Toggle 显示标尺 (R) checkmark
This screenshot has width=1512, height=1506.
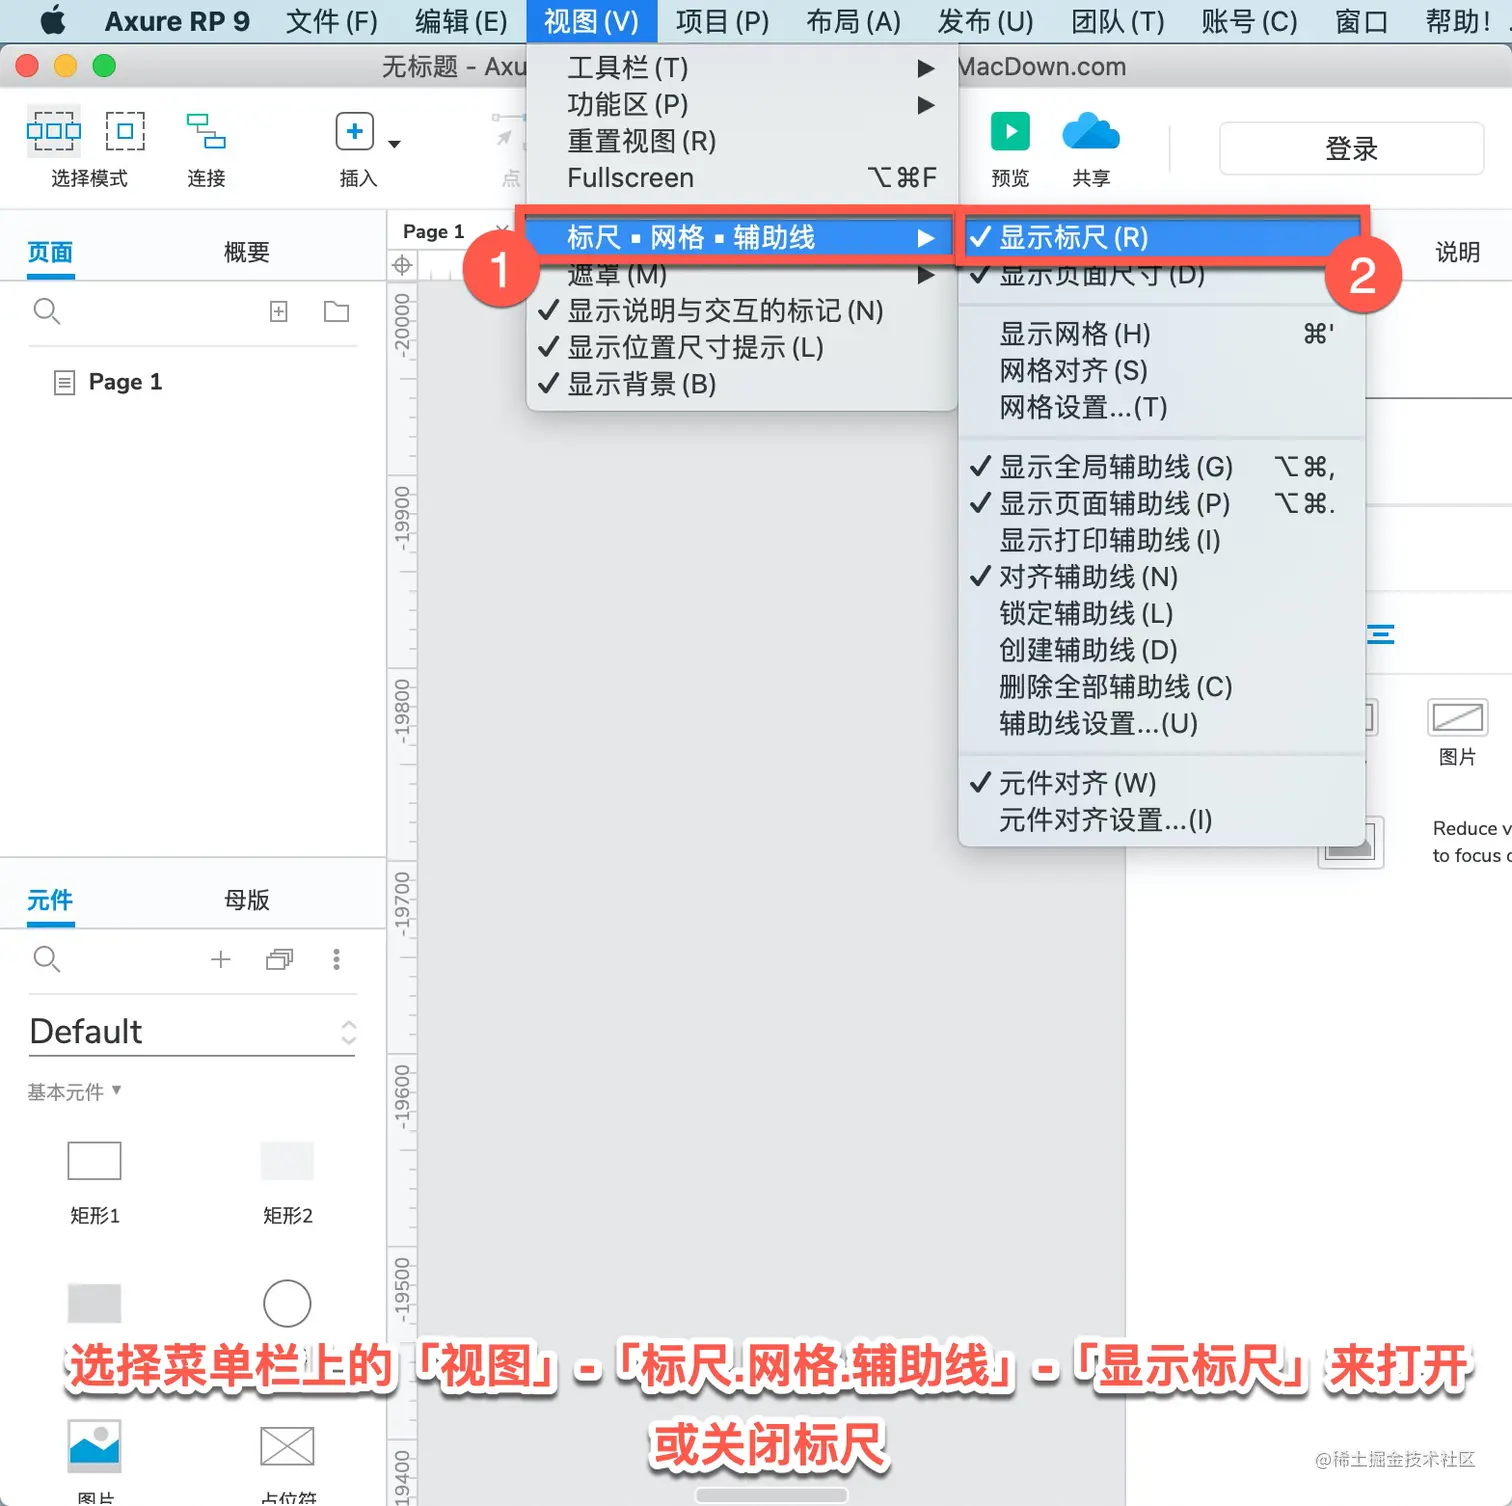tap(1162, 238)
